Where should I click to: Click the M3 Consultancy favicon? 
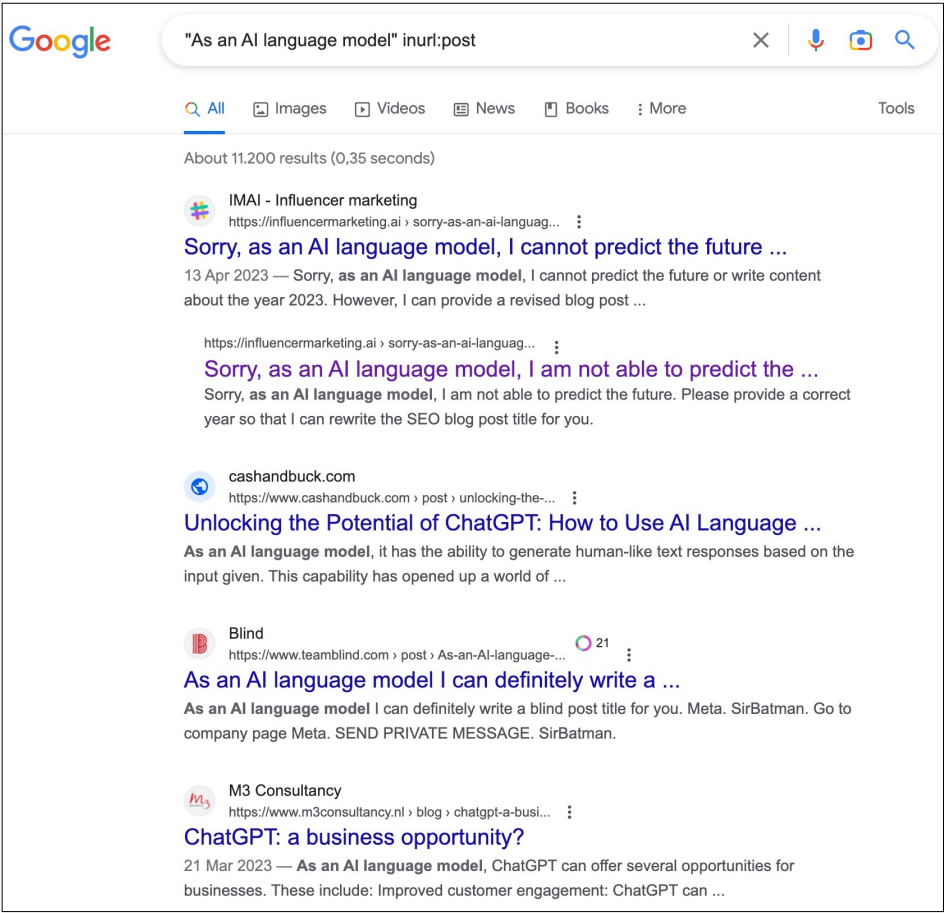(x=200, y=801)
